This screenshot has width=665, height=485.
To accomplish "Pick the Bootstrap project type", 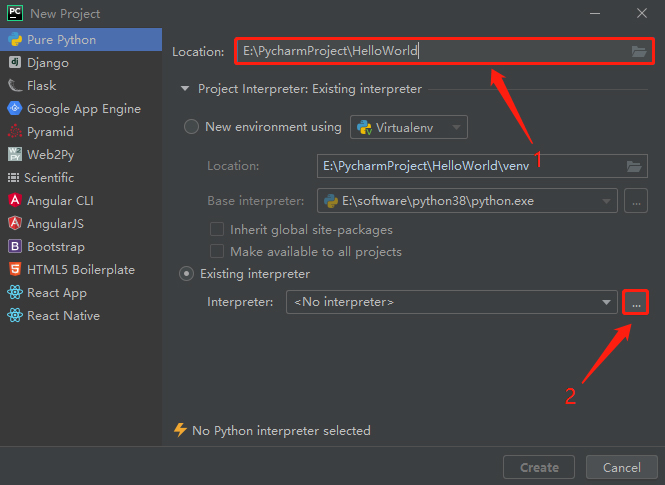I will tap(81, 247).
